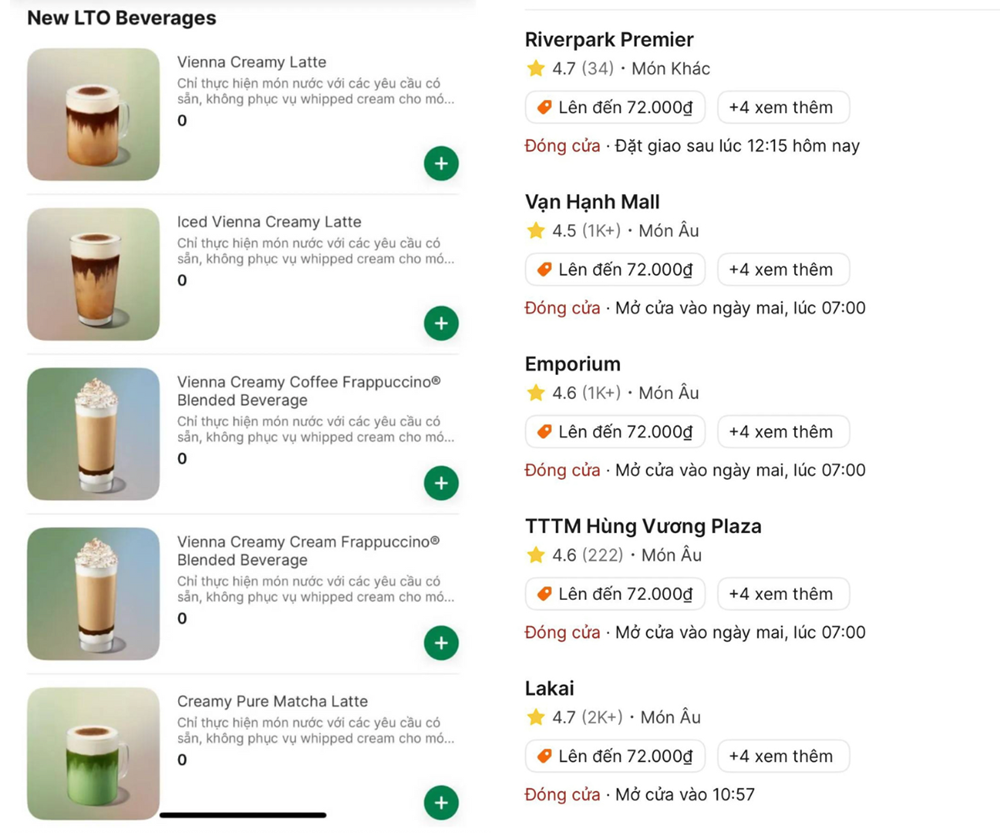This screenshot has height=833, width=1000.
Task: Click the star icon next to Lakai rating
Action: pos(536,717)
